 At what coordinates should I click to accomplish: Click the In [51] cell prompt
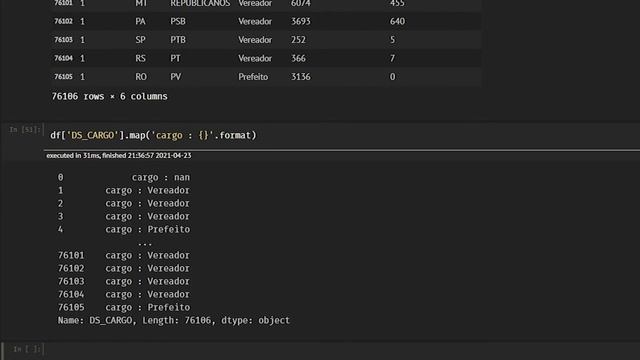coord(25,130)
